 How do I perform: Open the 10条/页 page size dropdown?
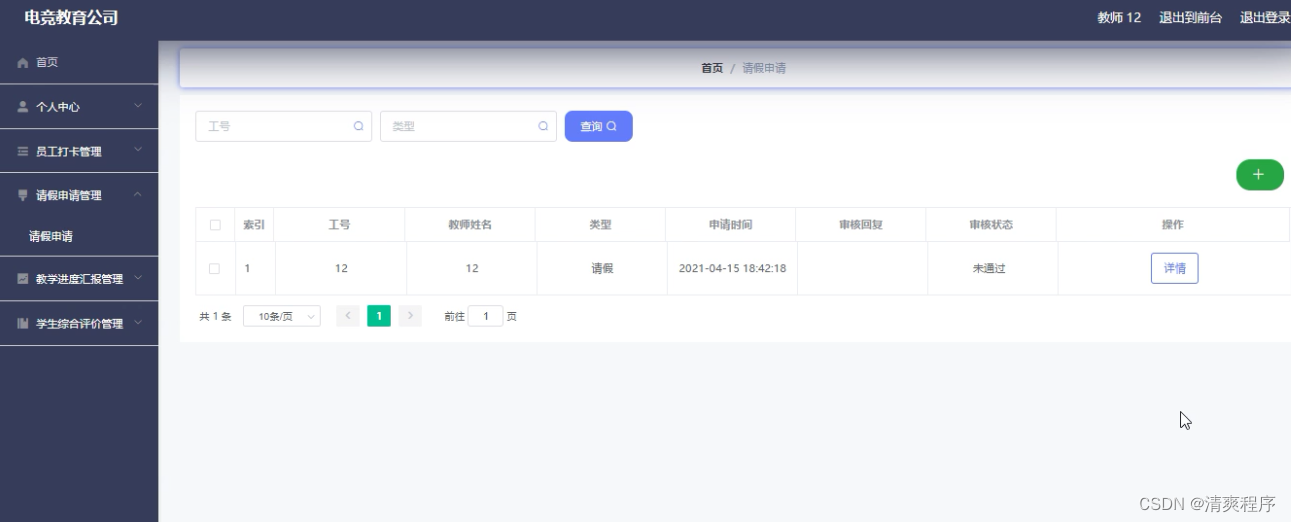[x=282, y=316]
